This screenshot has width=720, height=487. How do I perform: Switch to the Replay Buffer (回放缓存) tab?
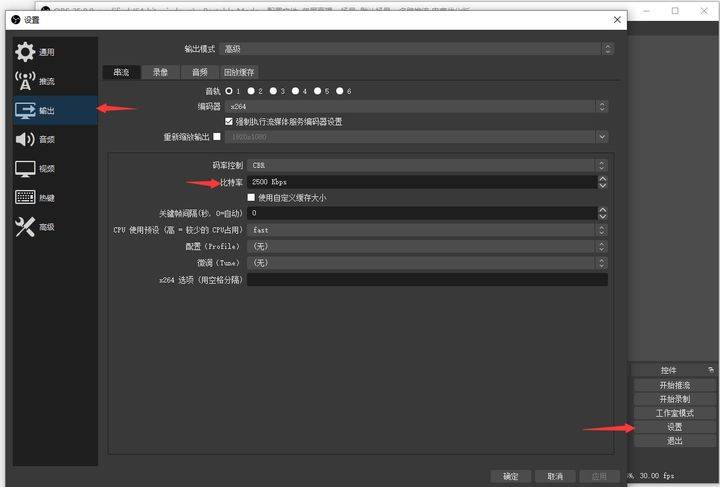click(x=239, y=72)
